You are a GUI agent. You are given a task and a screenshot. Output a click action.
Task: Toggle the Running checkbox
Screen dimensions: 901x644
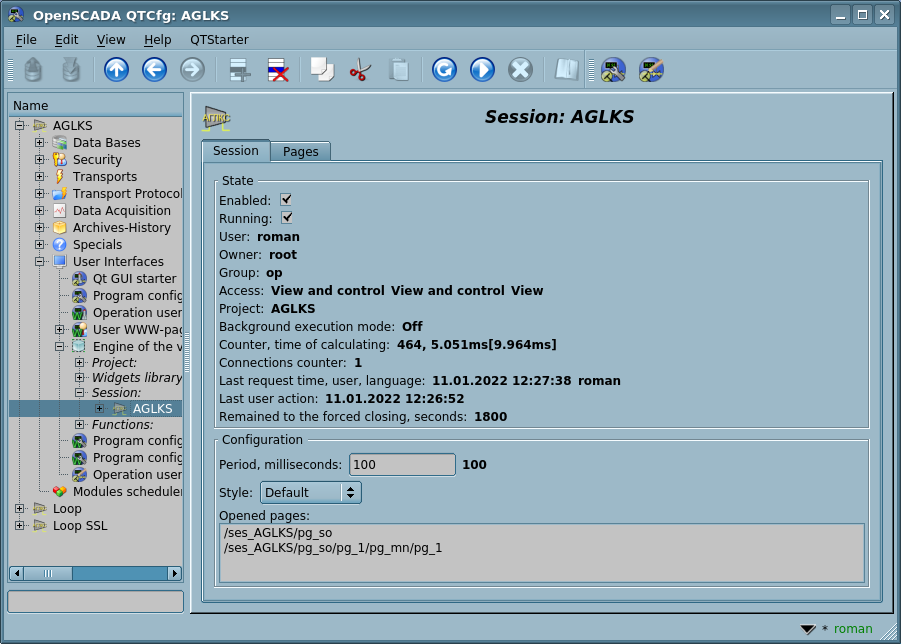tap(286, 218)
